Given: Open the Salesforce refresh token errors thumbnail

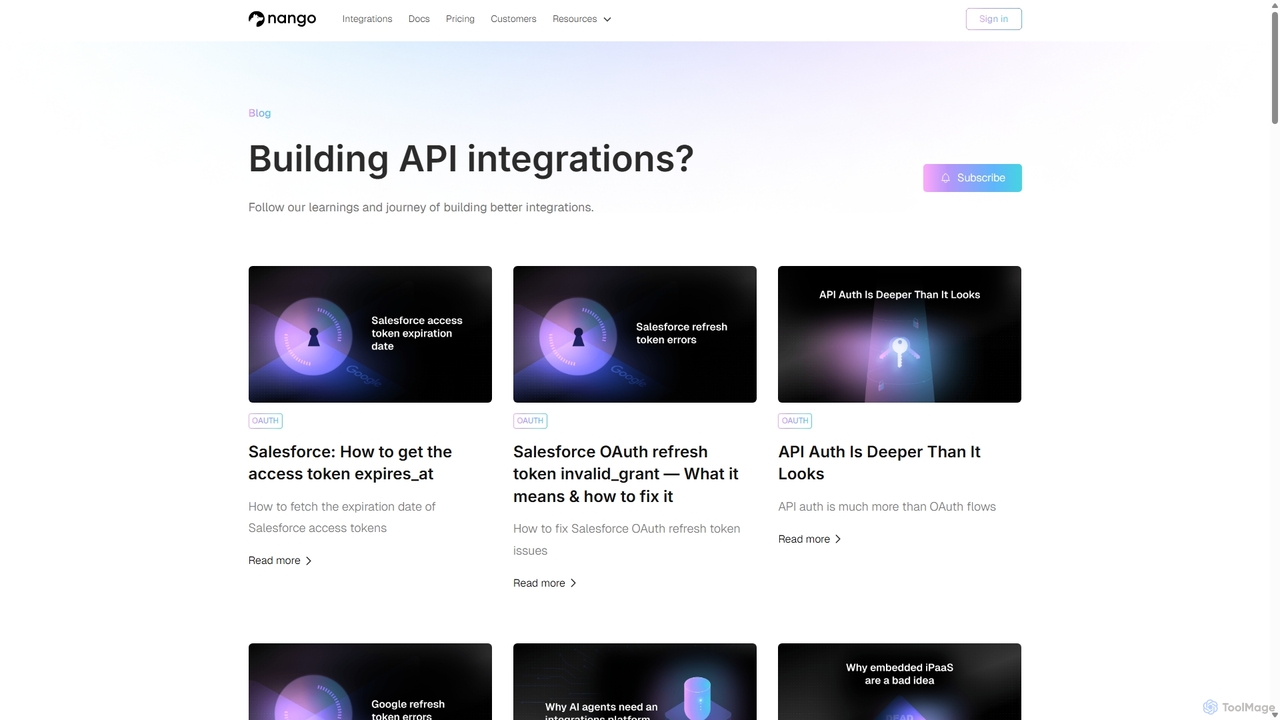Looking at the screenshot, I should 635,334.
